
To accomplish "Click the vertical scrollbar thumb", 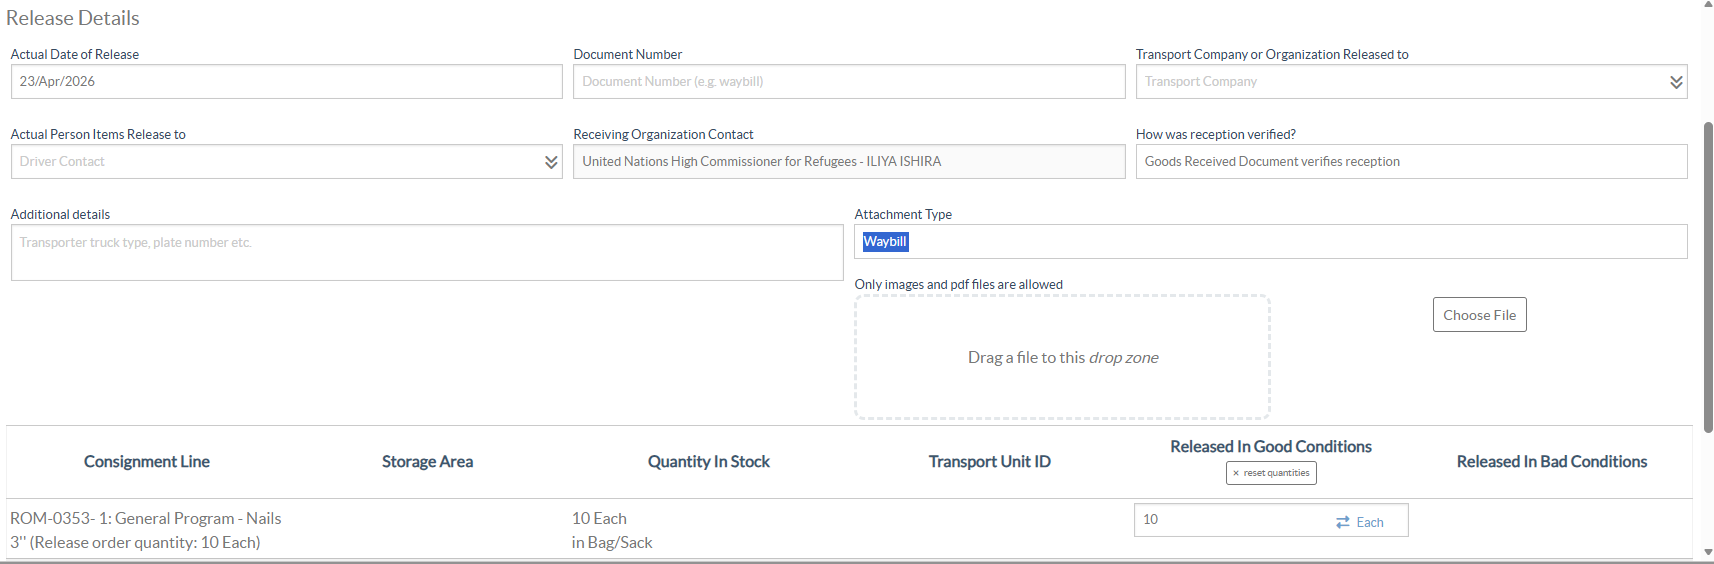I will click(x=1708, y=277).
